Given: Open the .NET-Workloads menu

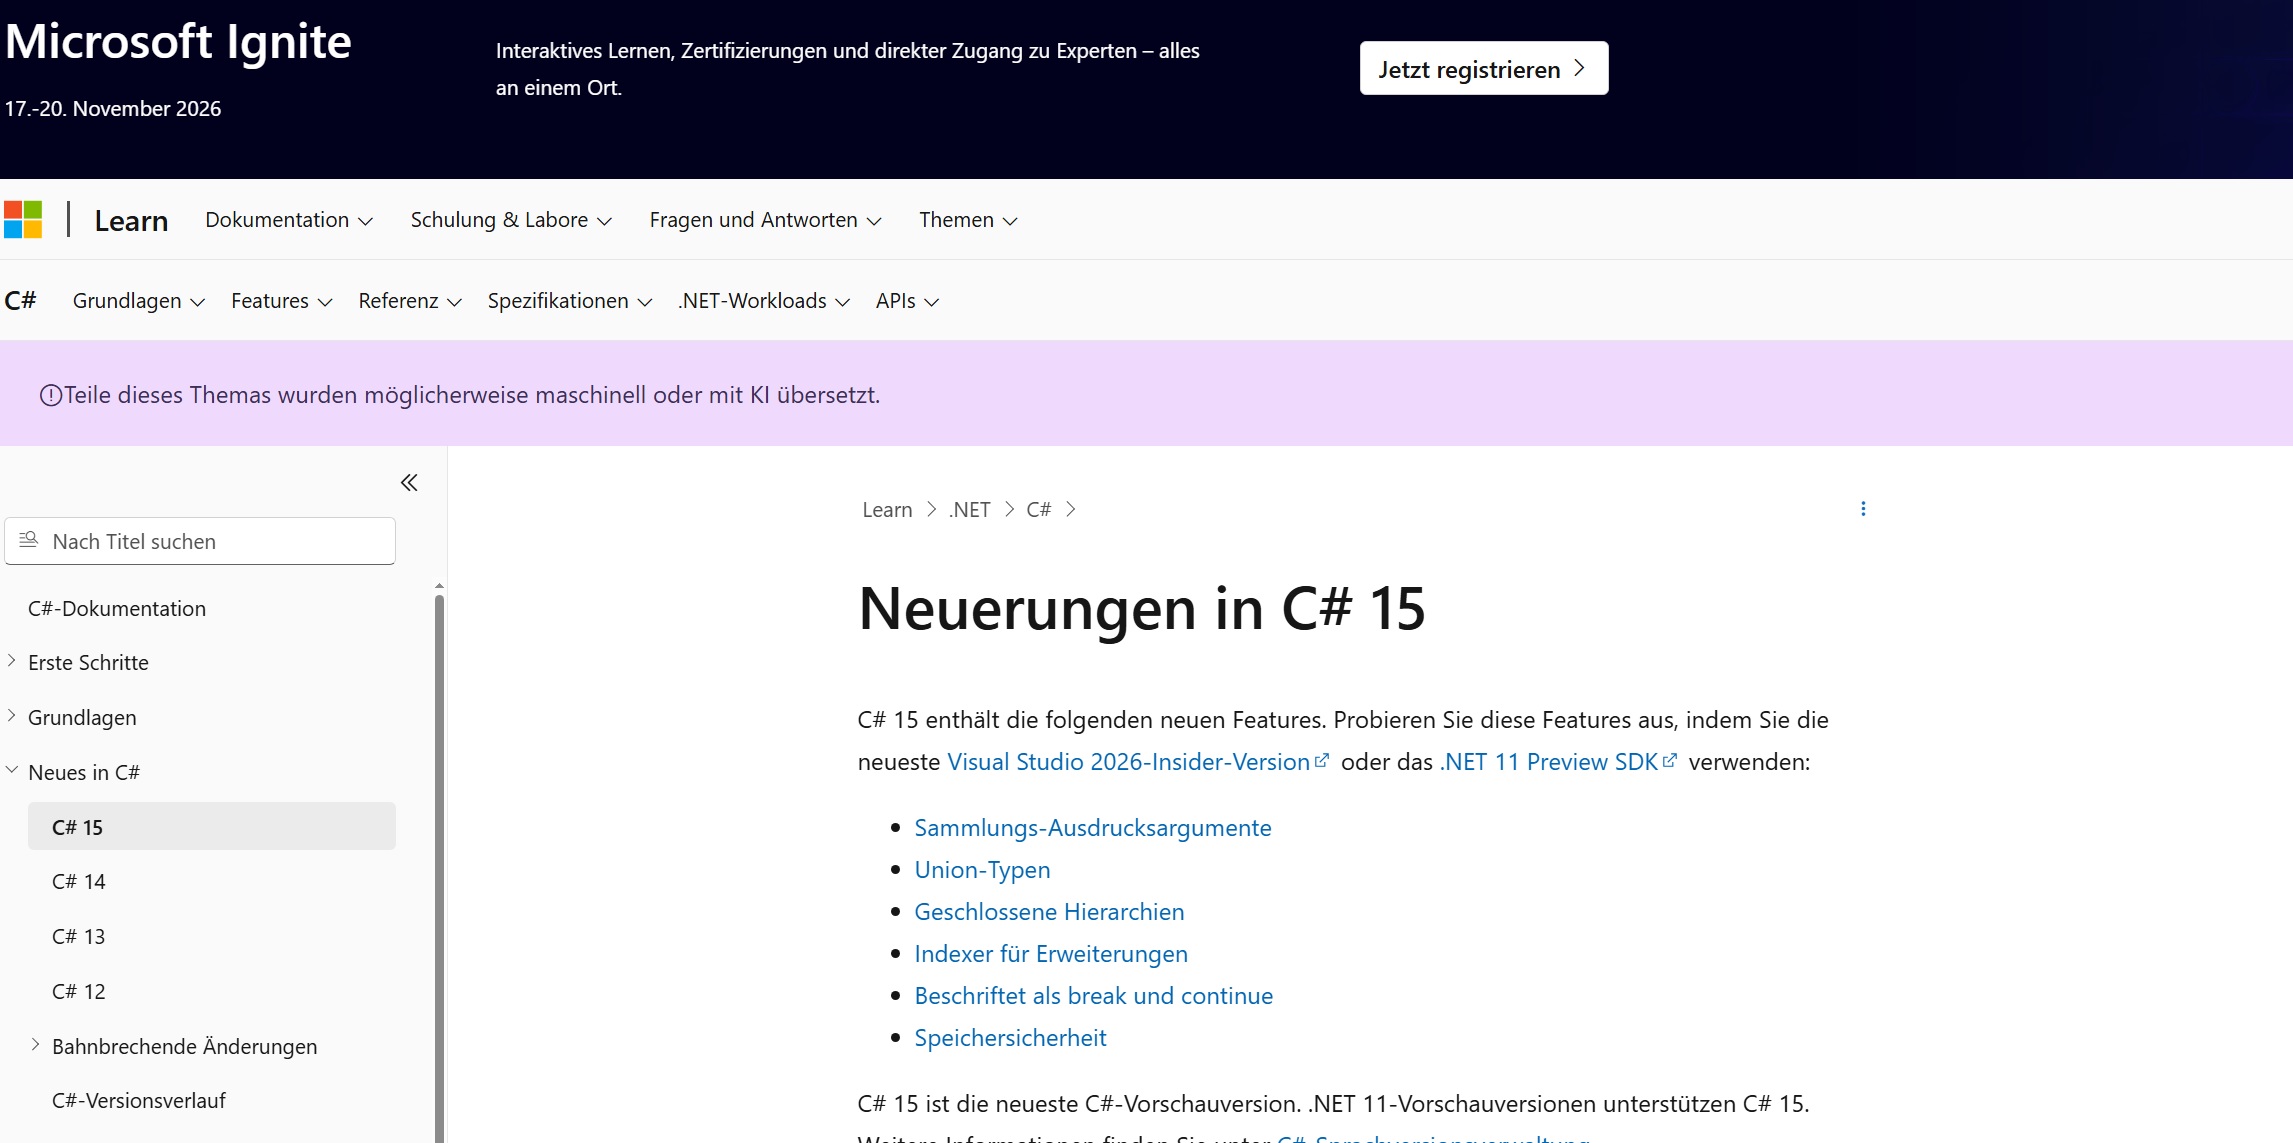Looking at the screenshot, I should coord(764,301).
